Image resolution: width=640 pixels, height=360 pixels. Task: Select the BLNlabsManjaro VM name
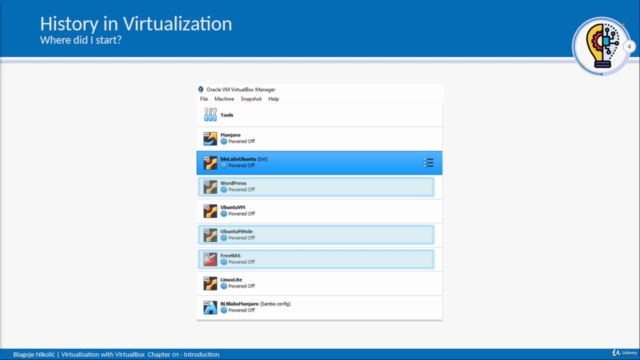(240, 304)
